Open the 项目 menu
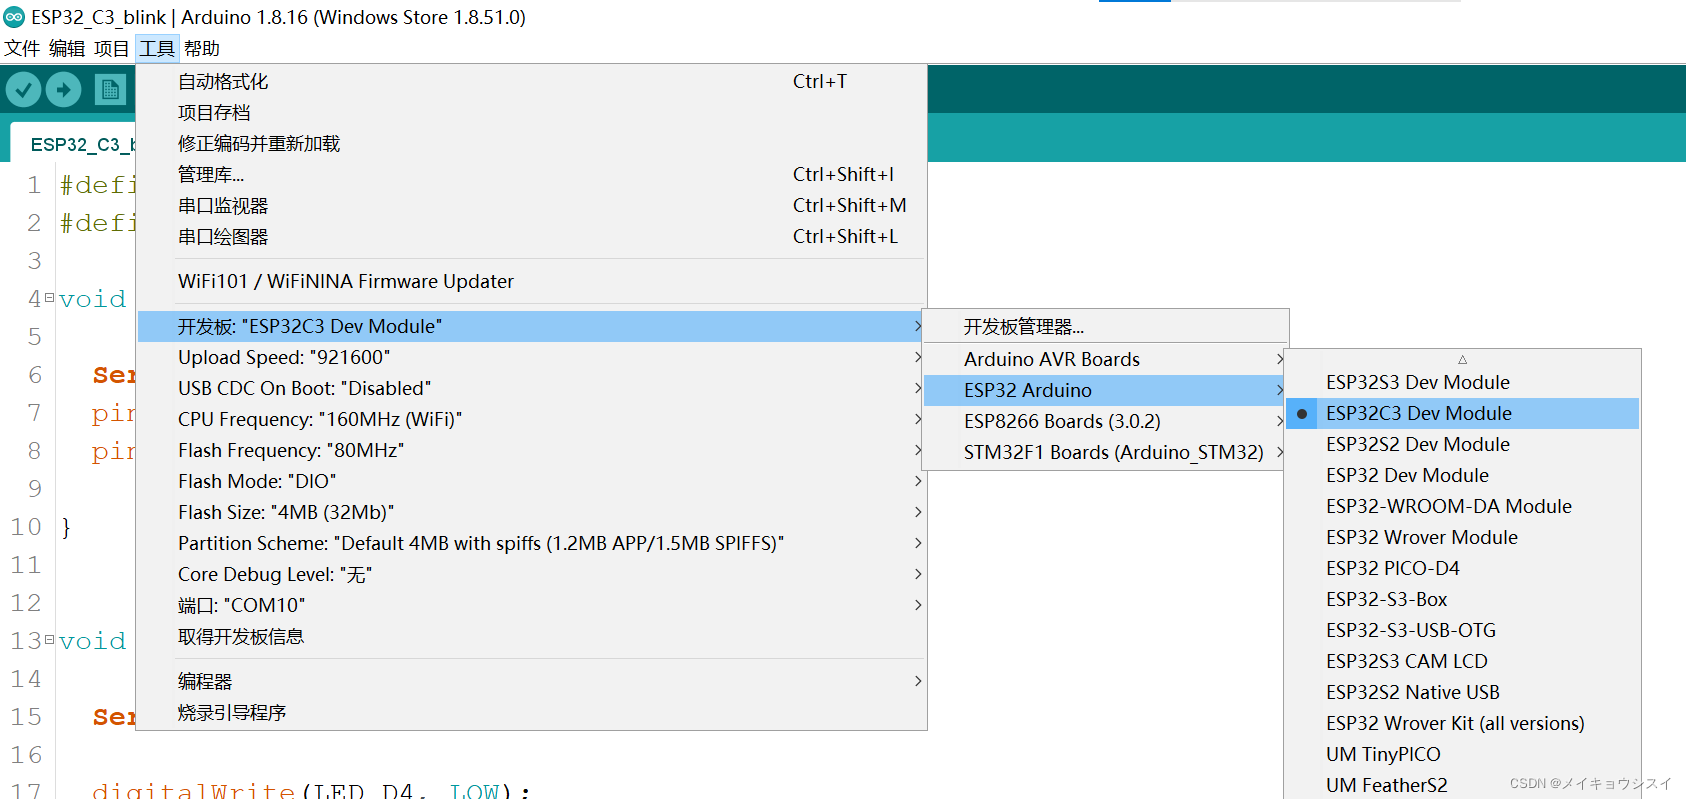Image resolution: width=1686 pixels, height=799 pixels. (x=112, y=48)
